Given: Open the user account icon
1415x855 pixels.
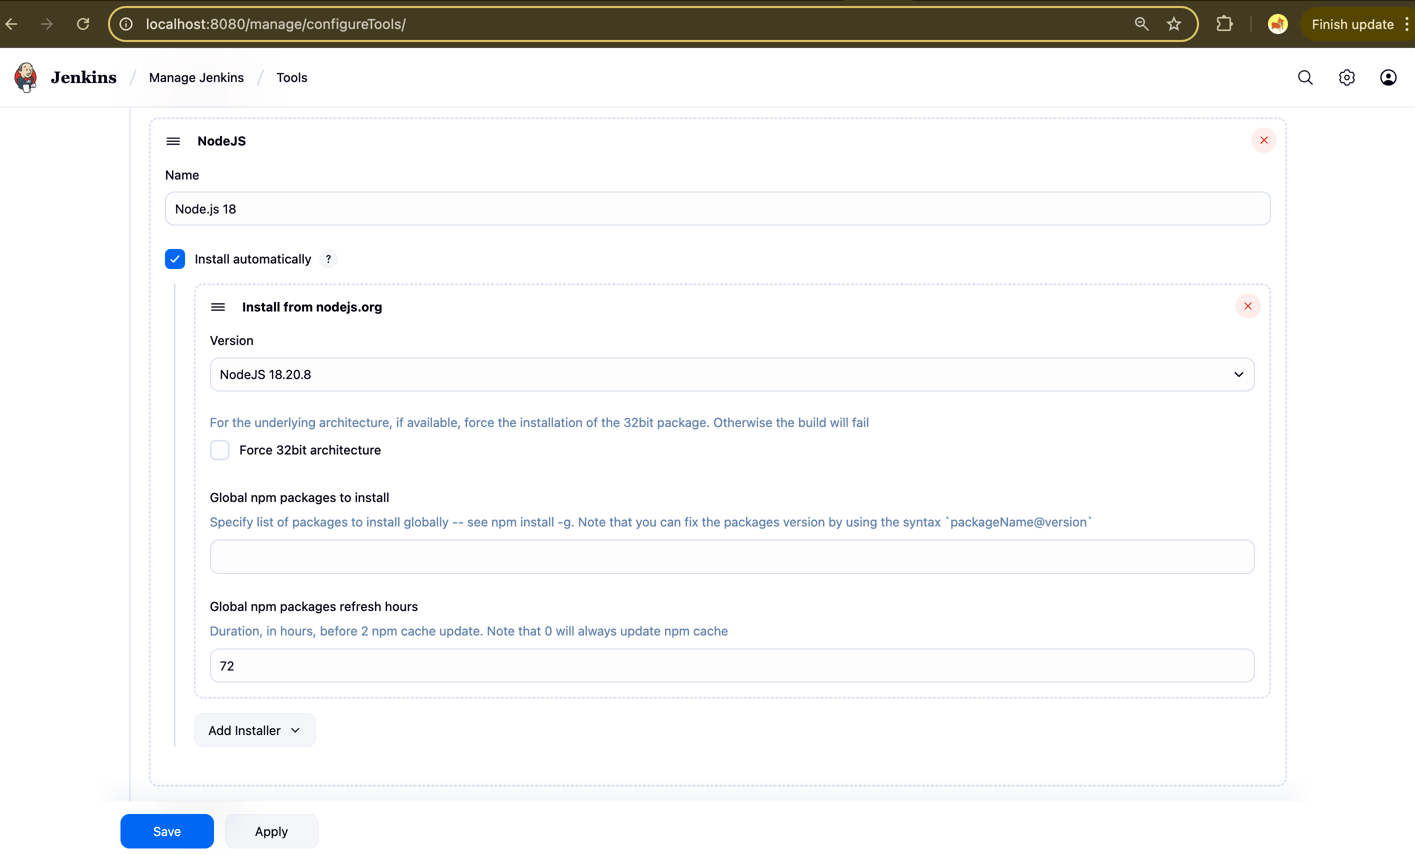Looking at the screenshot, I should coord(1388,77).
